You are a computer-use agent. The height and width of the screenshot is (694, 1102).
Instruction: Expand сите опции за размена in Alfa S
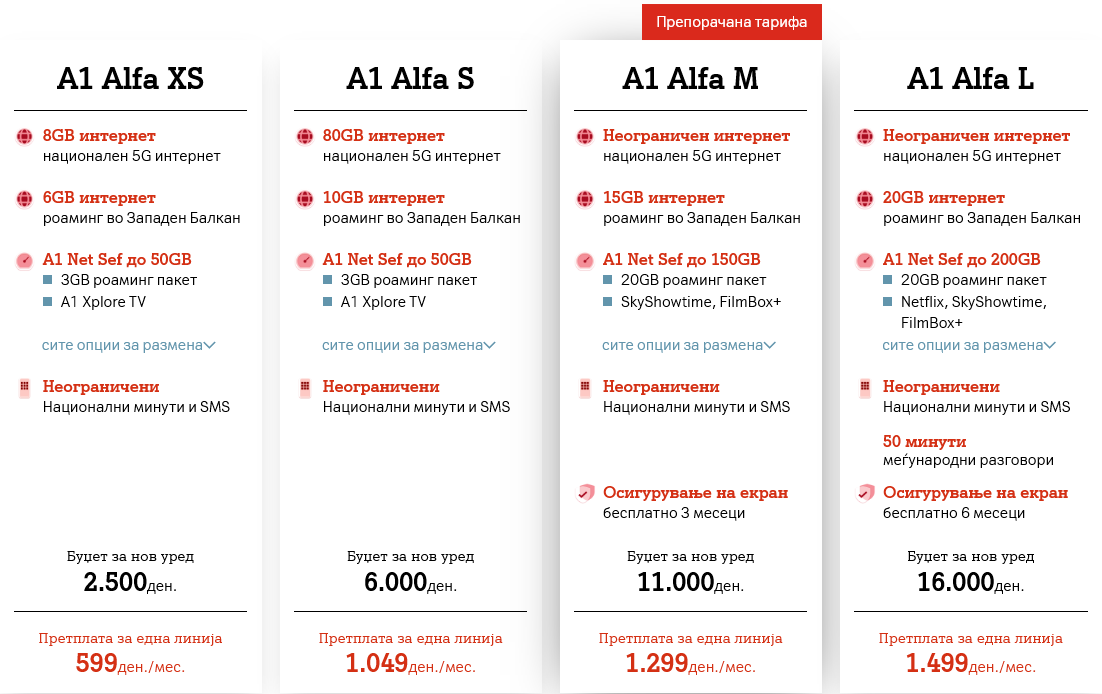point(409,345)
